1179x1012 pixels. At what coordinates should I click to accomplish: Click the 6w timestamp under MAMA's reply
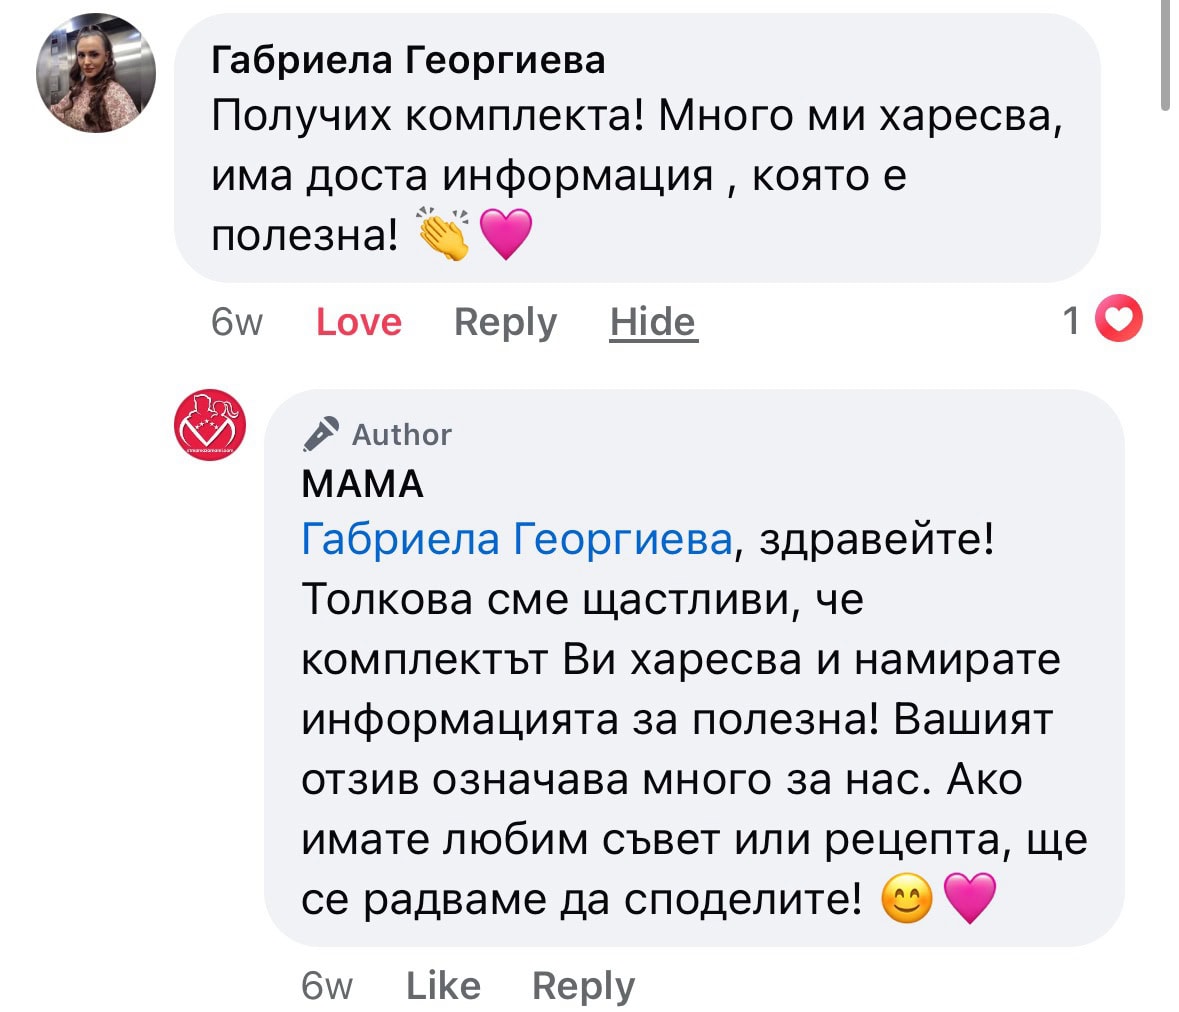tap(327, 986)
